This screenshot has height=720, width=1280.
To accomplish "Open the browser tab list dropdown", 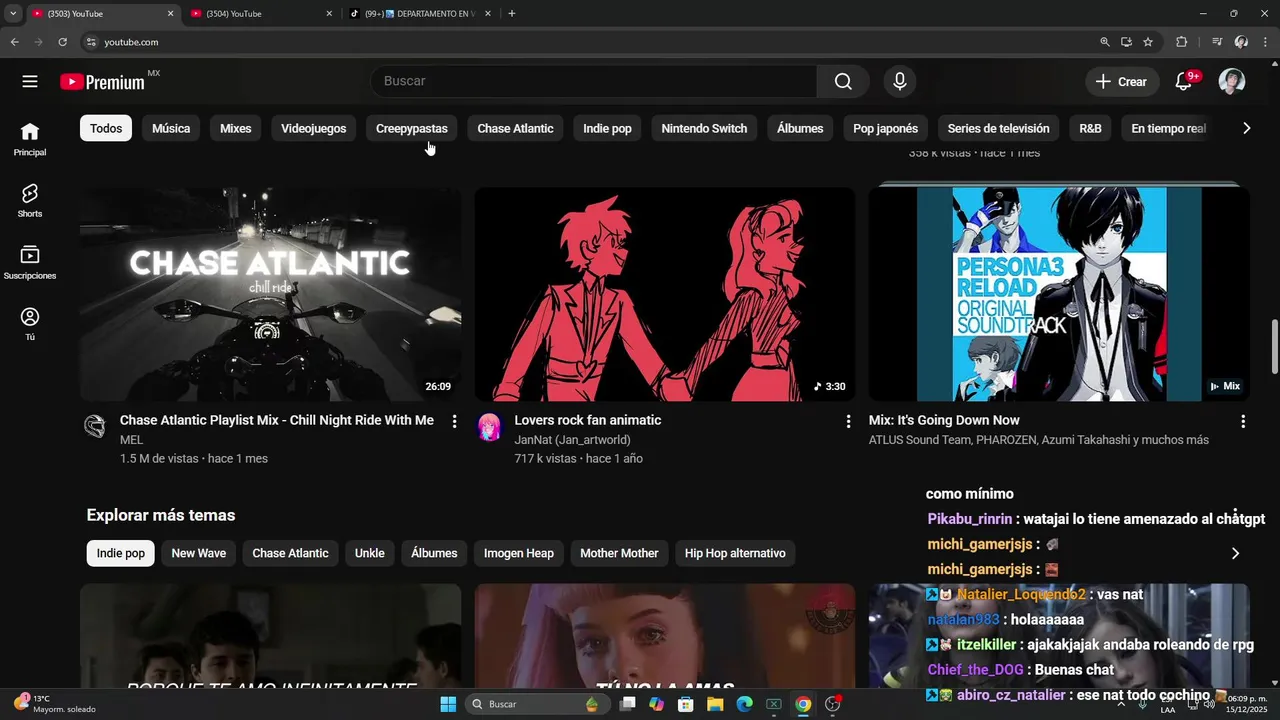I will click(x=13, y=14).
